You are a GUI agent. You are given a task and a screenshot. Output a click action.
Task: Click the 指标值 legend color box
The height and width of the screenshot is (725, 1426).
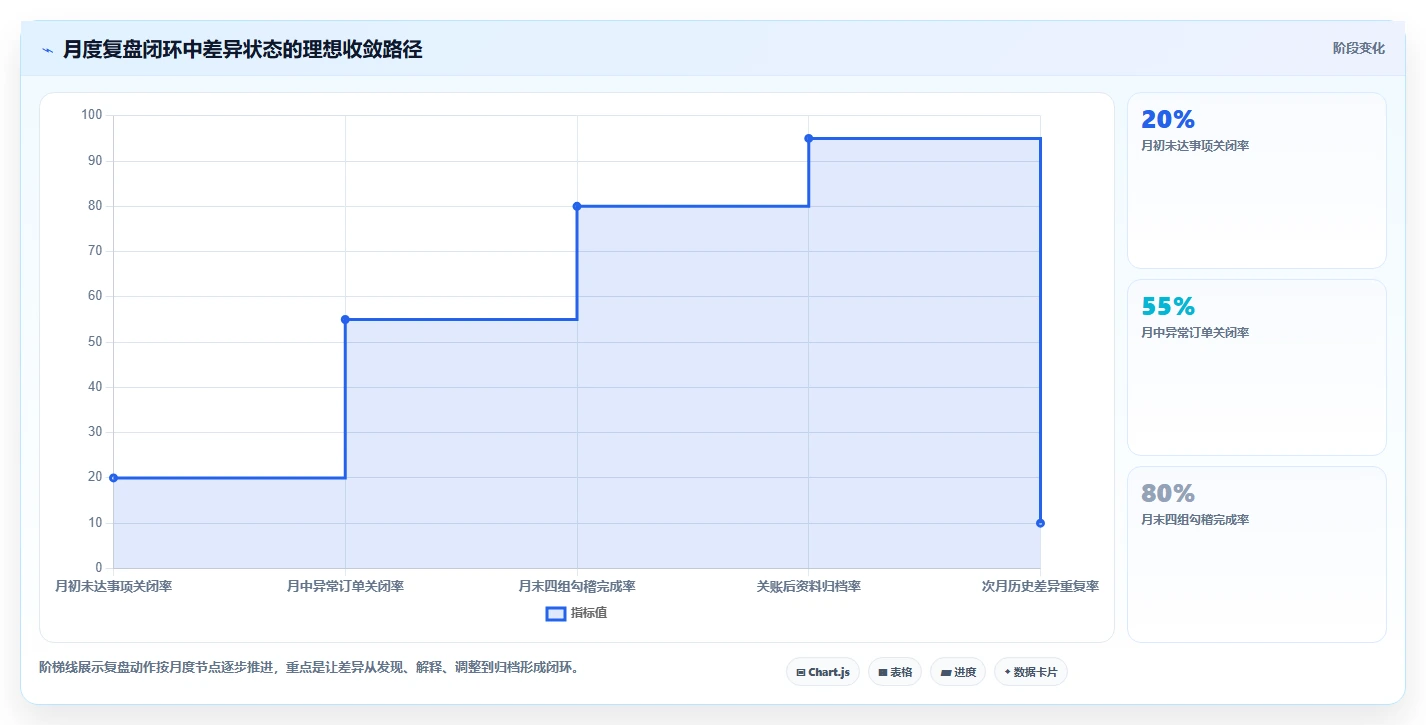coord(556,613)
